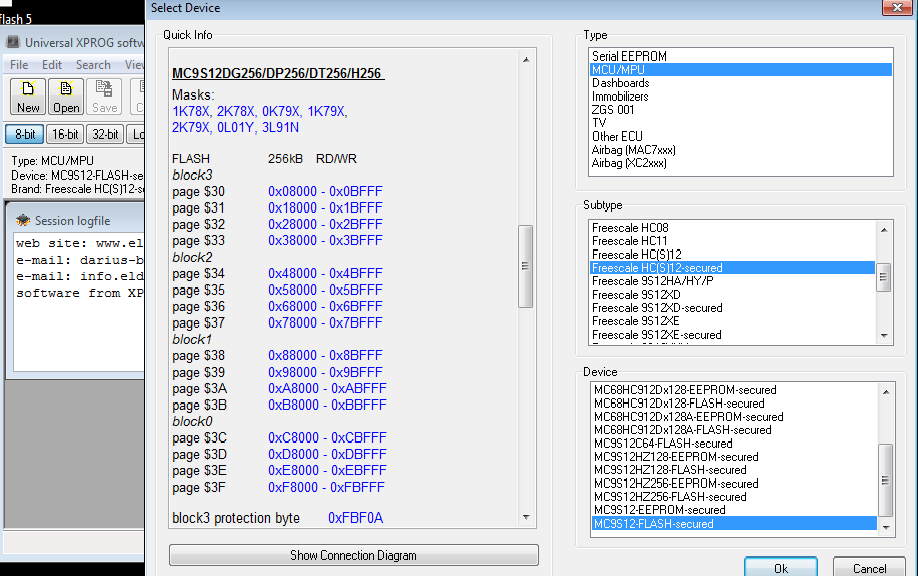Toggle 16-bit view mode
Image resolution: width=918 pixels, height=576 pixels.
coord(65,134)
